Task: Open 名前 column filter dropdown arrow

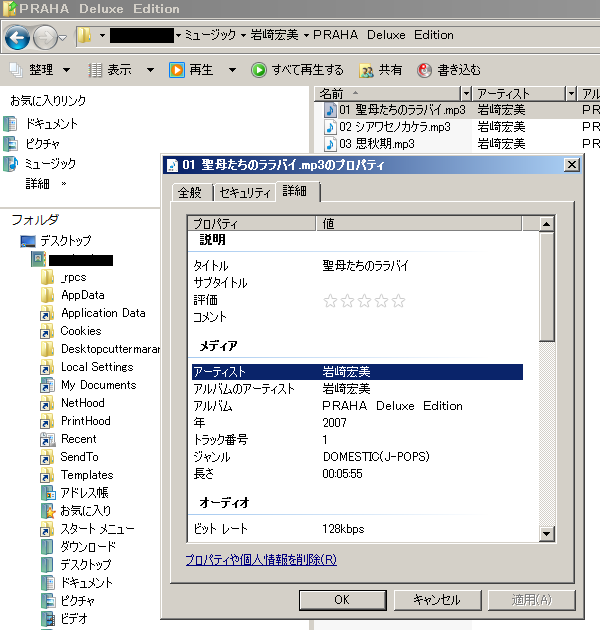Action: (466, 94)
